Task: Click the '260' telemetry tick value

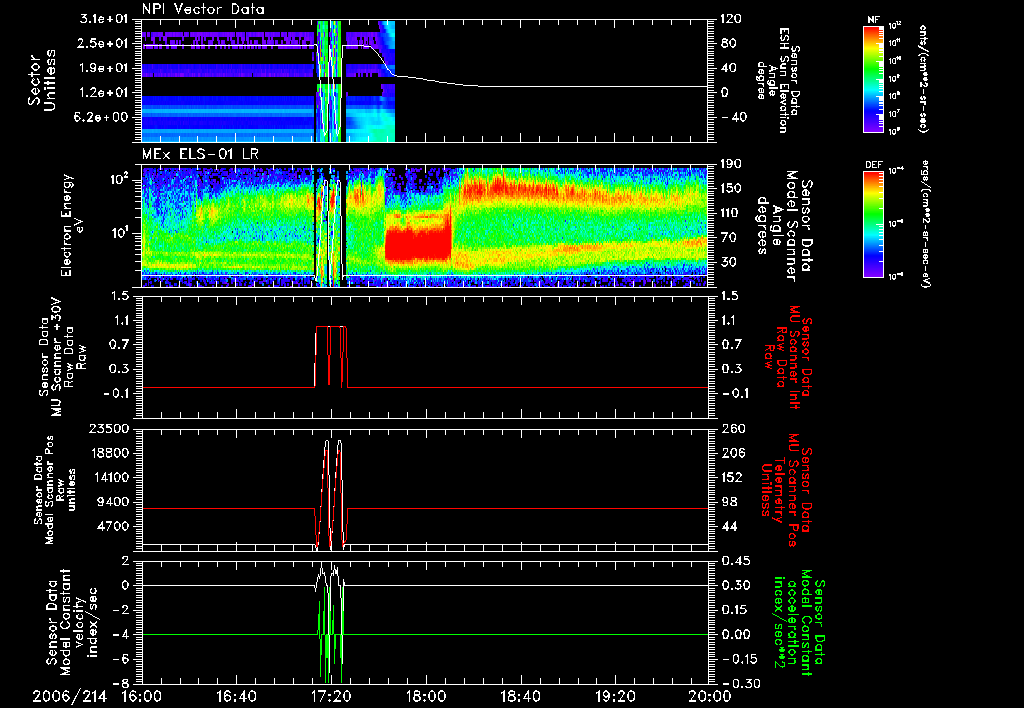Action: tap(731, 428)
